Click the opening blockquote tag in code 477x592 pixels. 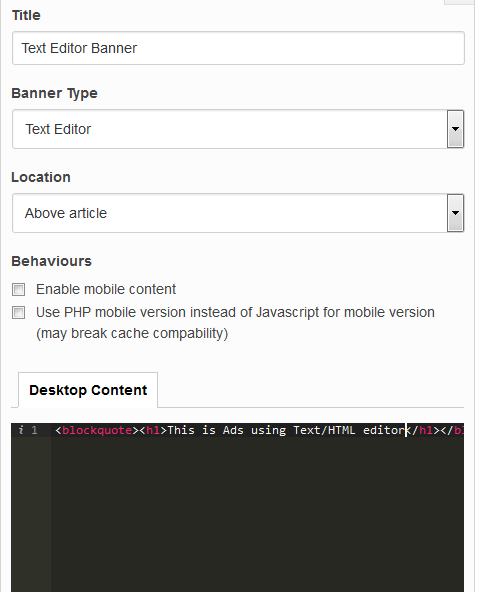click(97, 430)
